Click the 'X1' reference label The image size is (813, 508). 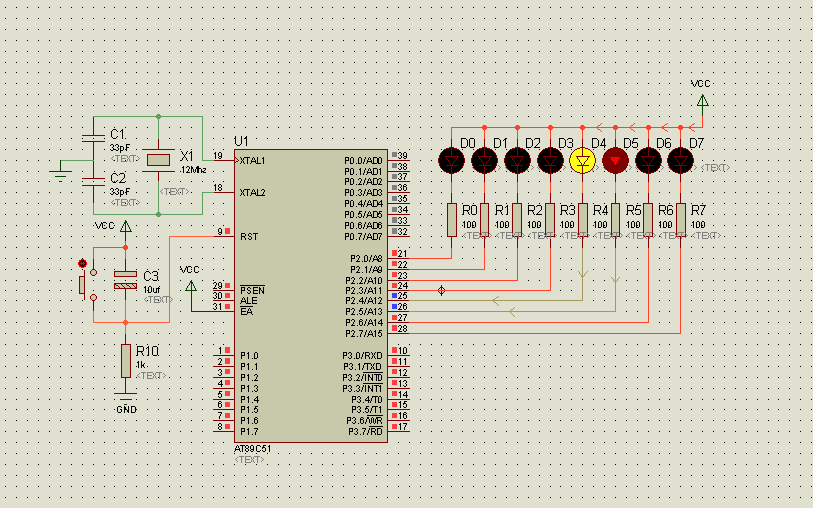pos(187,156)
